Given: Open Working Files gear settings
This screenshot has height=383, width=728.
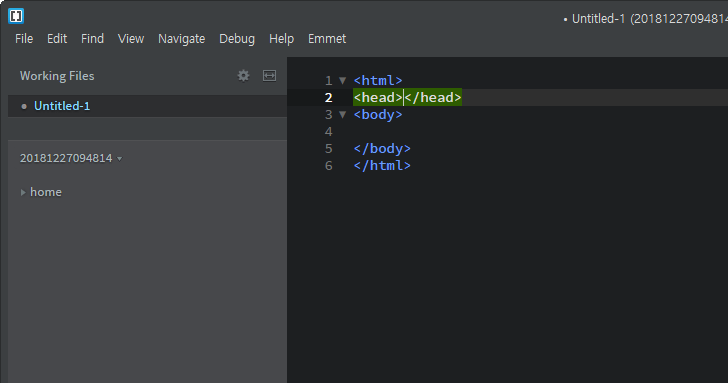Looking at the screenshot, I should click(243, 76).
